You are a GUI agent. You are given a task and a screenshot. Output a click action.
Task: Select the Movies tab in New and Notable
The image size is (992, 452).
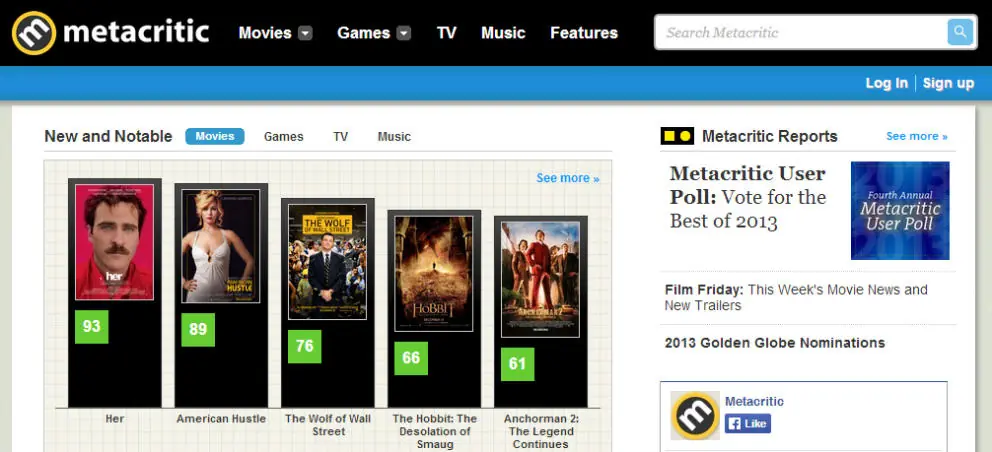(x=214, y=136)
